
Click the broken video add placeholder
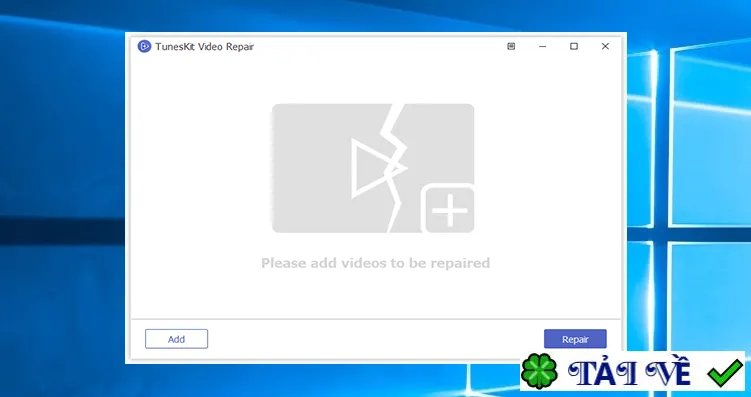pos(373,169)
